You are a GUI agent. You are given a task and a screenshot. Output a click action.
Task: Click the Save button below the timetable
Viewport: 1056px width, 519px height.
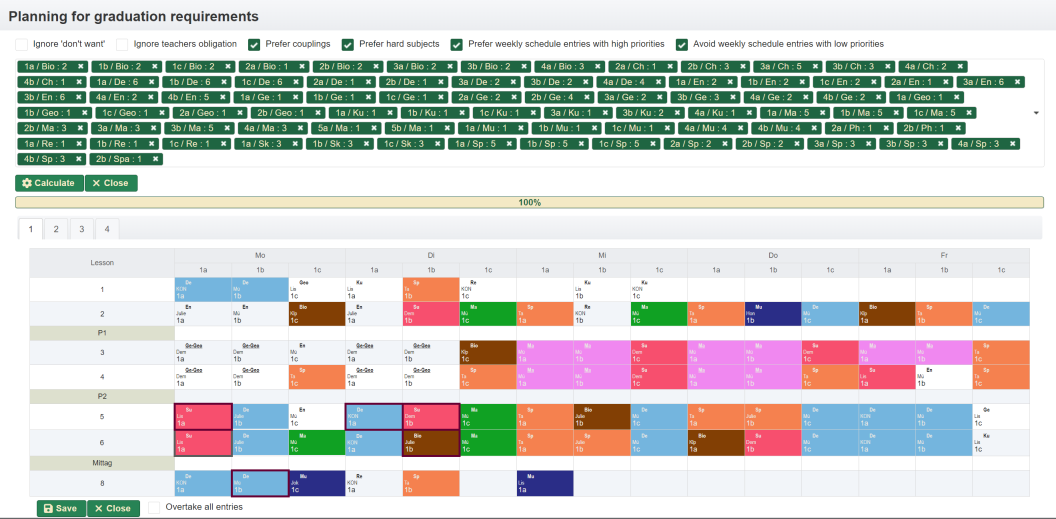tap(61, 508)
